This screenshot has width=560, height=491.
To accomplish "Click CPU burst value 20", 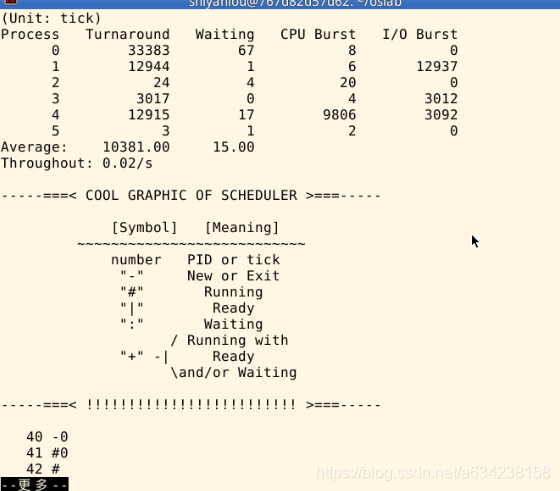I will coord(348,82).
